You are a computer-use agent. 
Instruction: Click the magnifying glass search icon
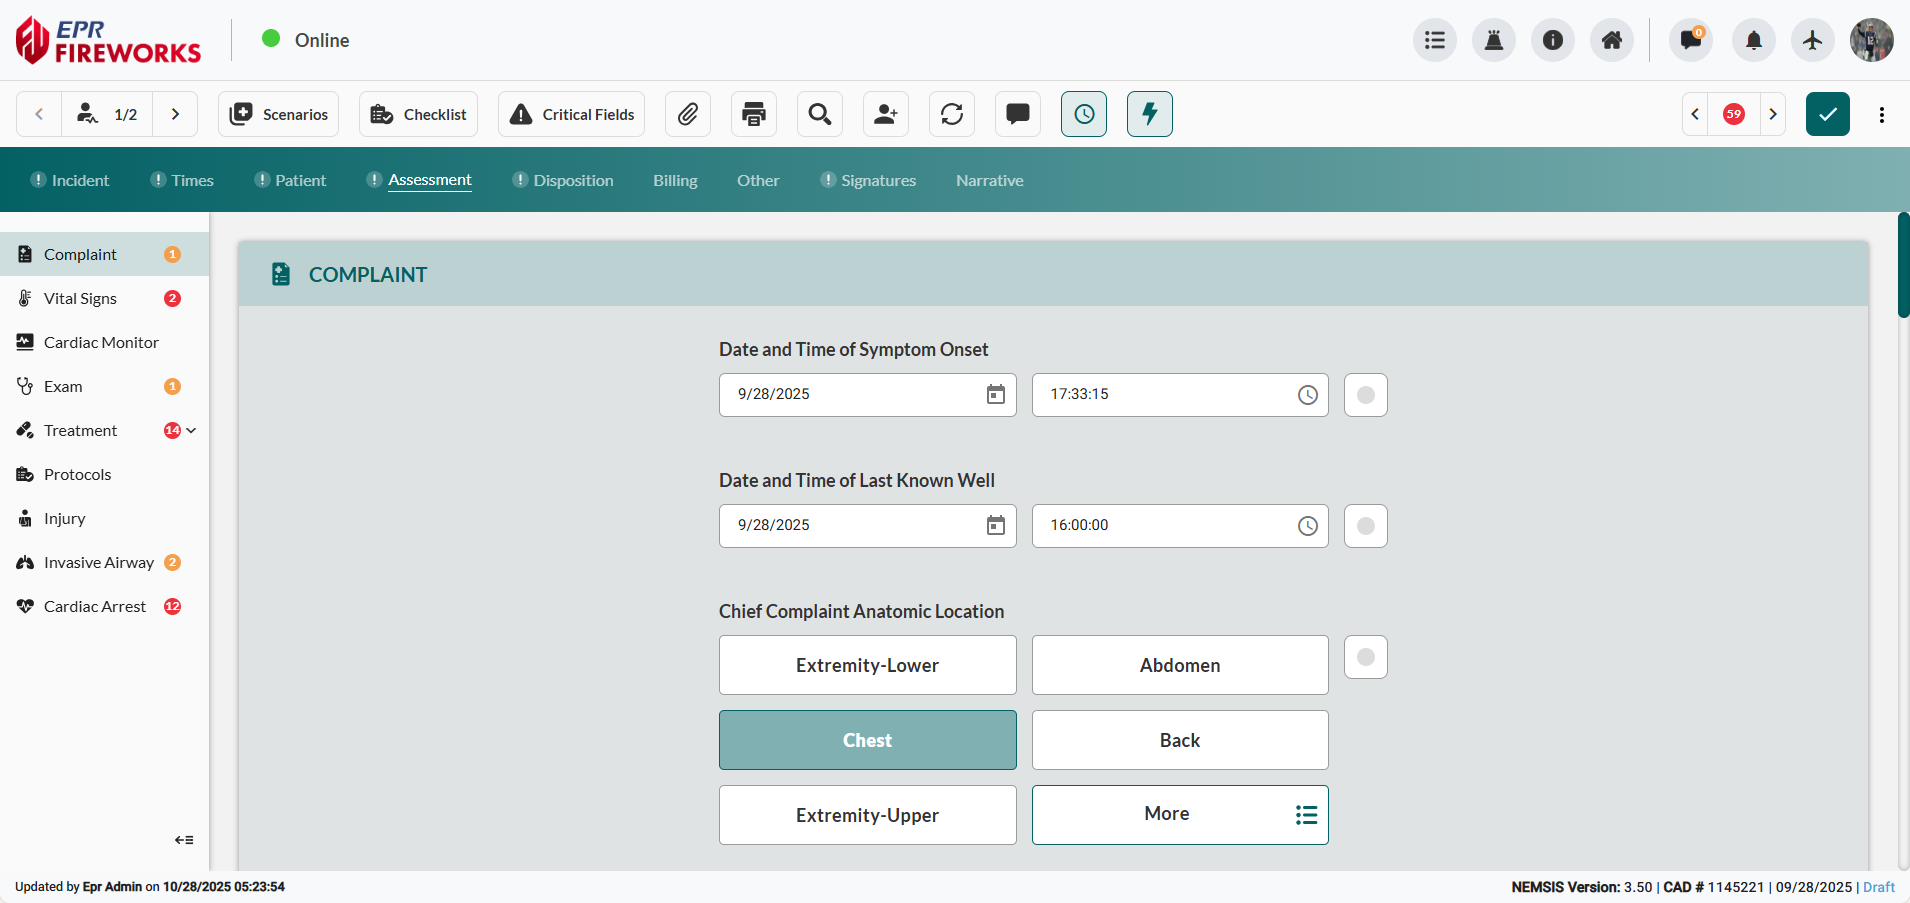pyautogui.click(x=820, y=114)
